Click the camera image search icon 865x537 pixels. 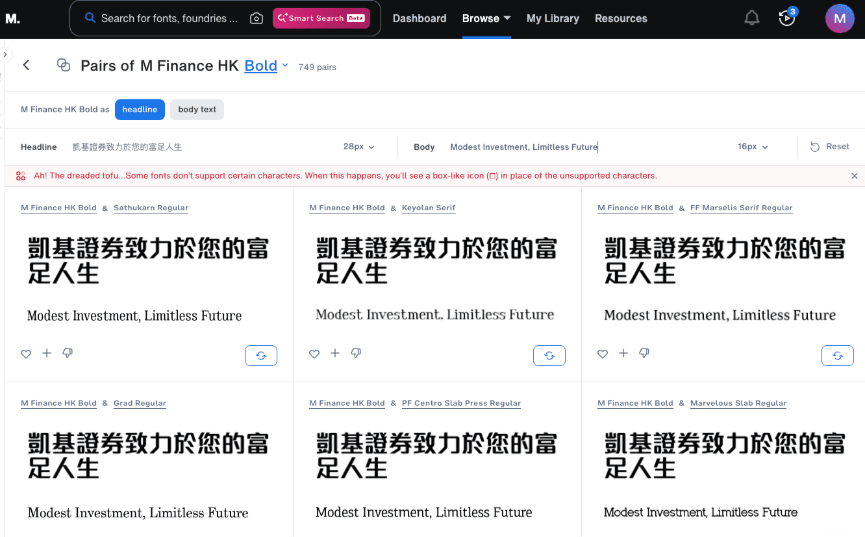[257, 18]
